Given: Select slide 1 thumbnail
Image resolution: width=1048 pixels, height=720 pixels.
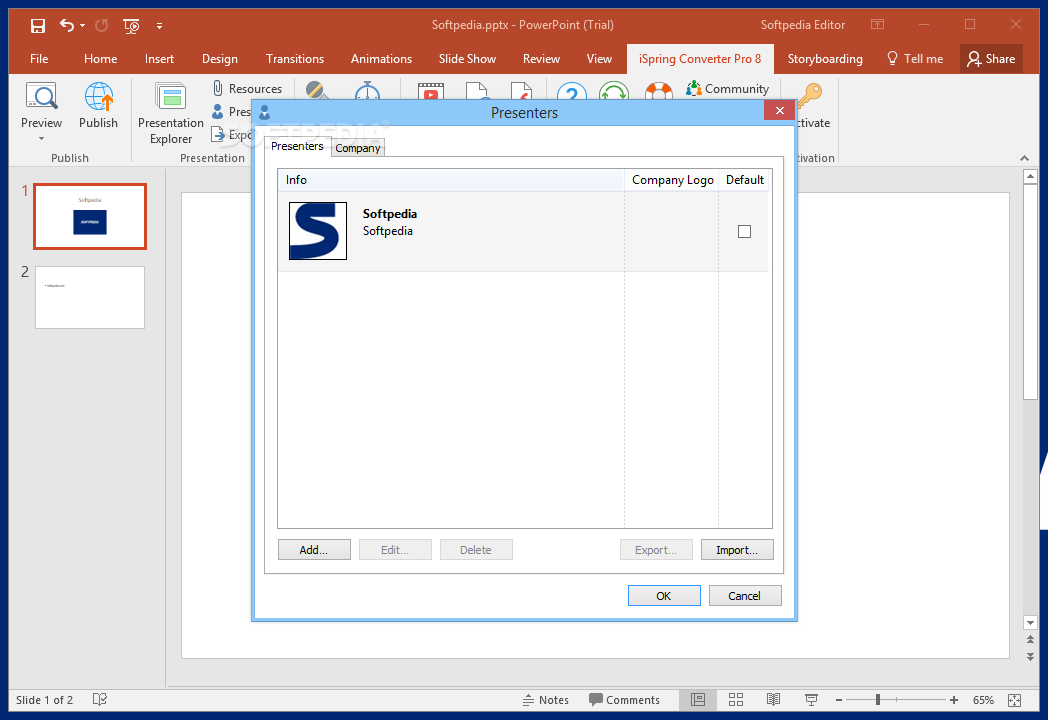Looking at the screenshot, I should 90,217.
